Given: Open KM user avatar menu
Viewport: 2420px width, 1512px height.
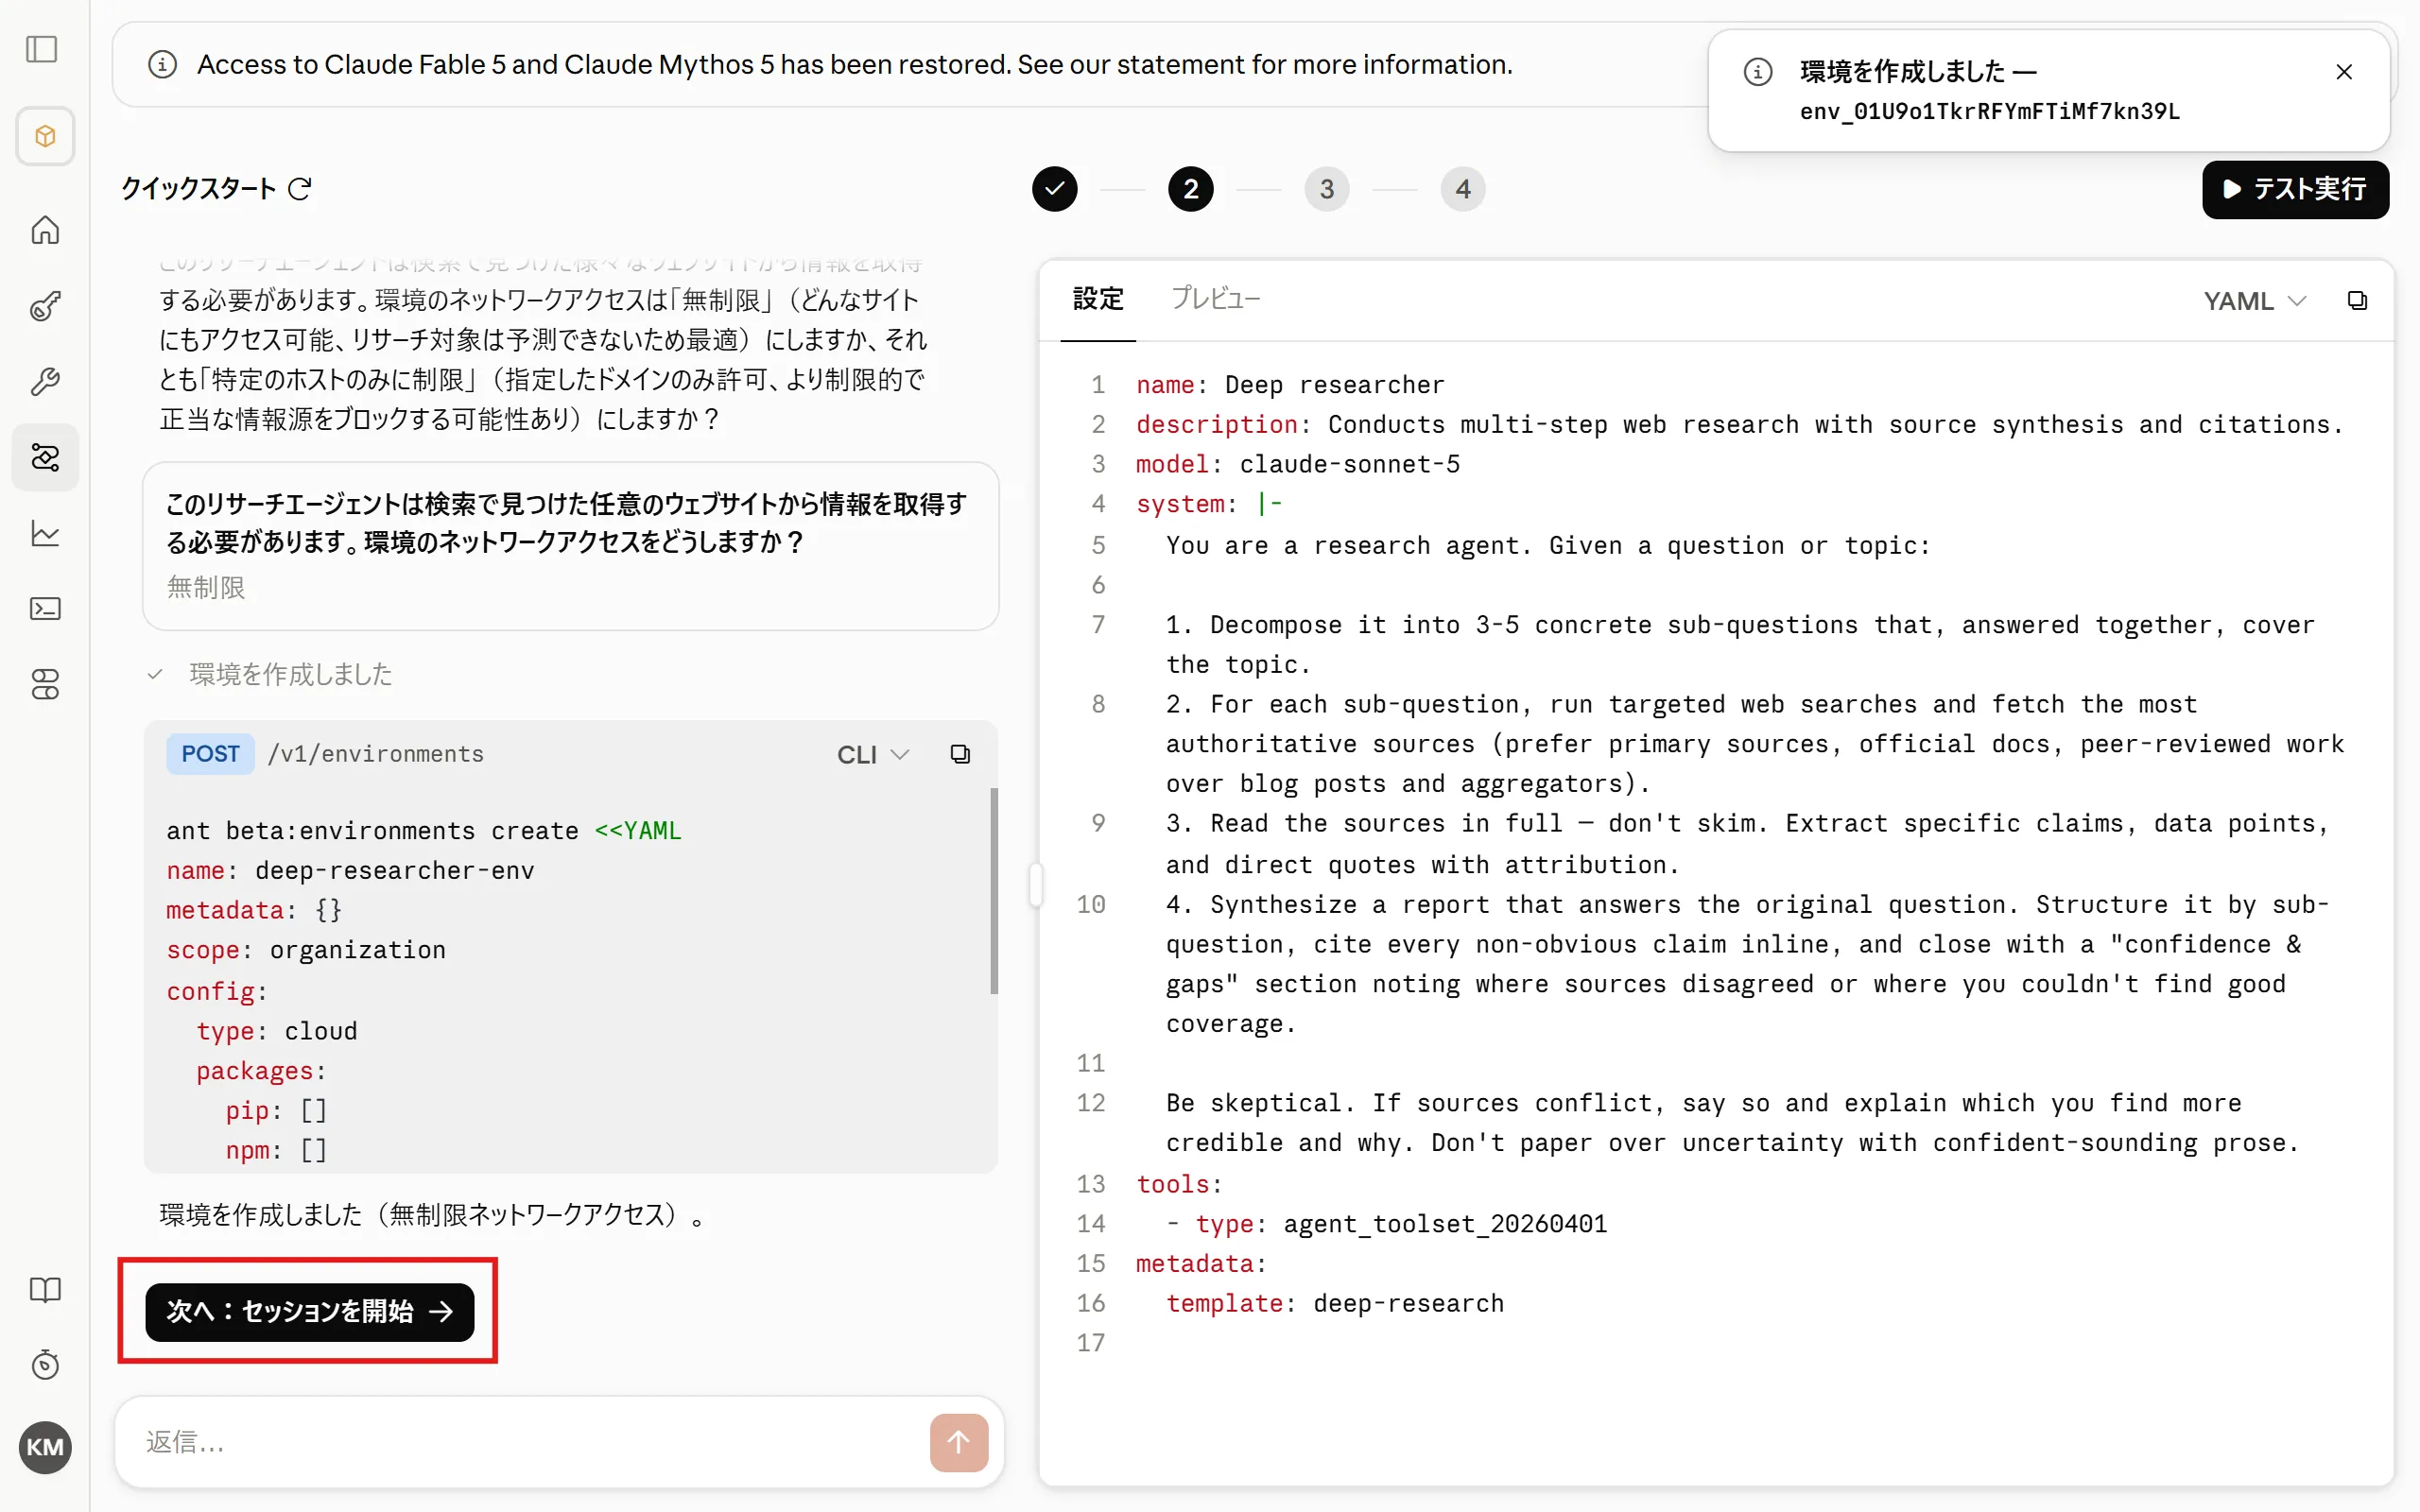Looking at the screenshot, I should click(45, 1447).
